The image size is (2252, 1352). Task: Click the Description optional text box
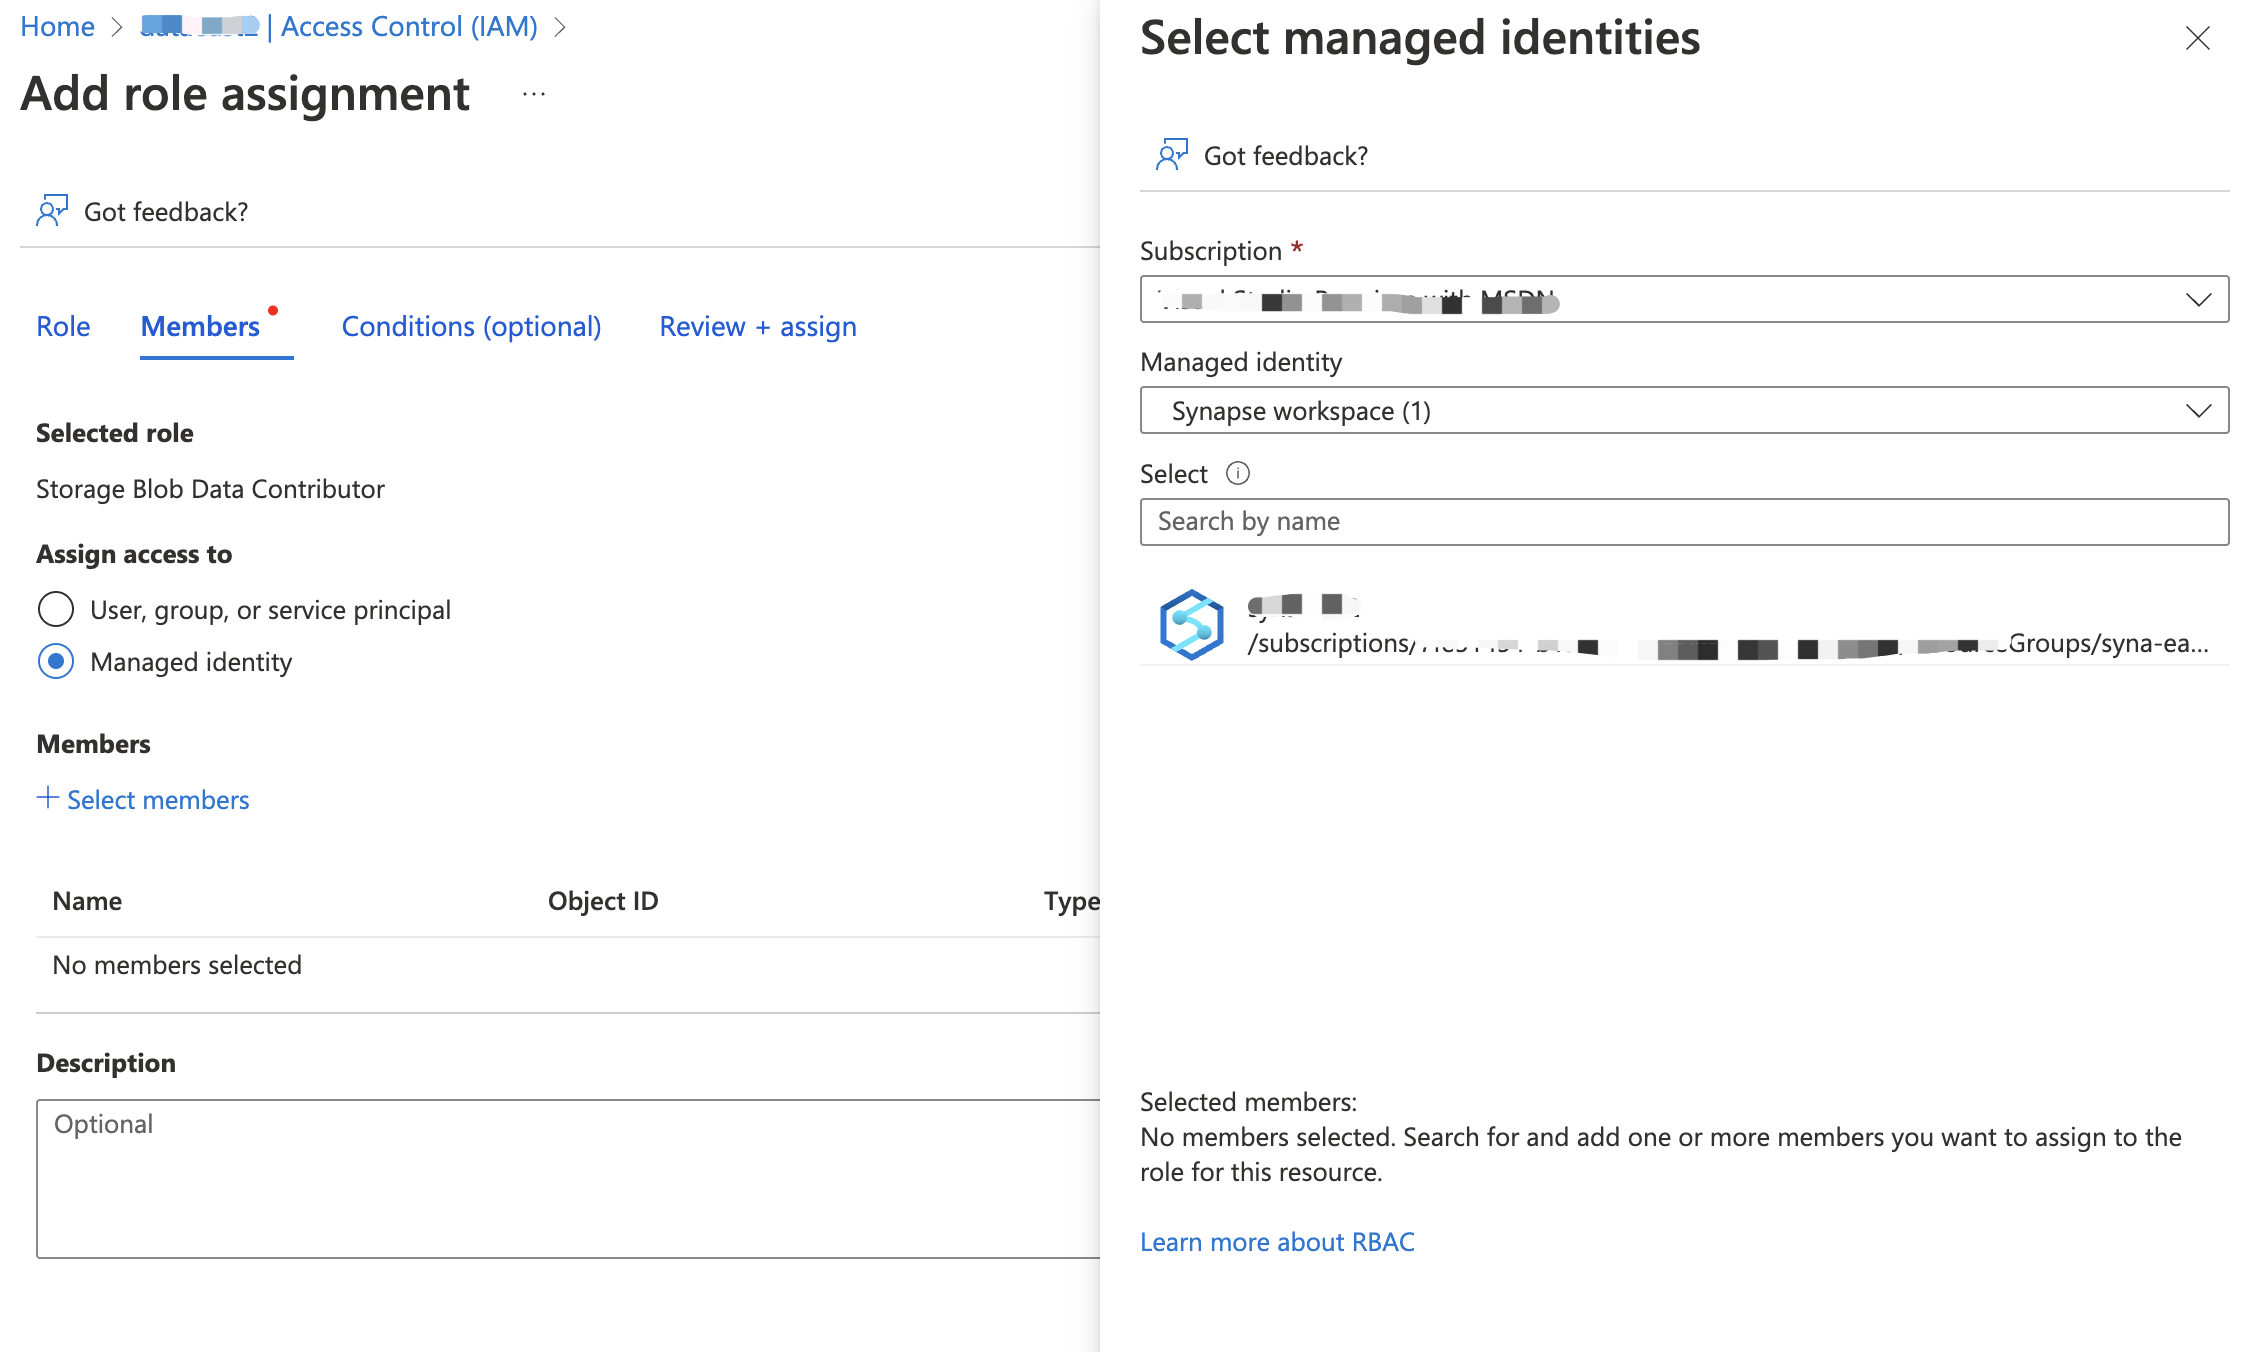(x=568, y=1178)
